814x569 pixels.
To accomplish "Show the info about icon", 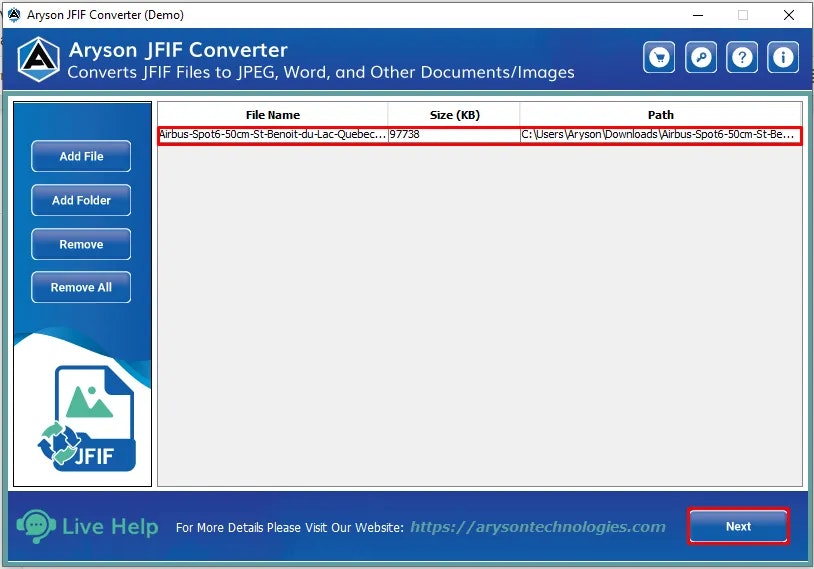I will 783,57.
